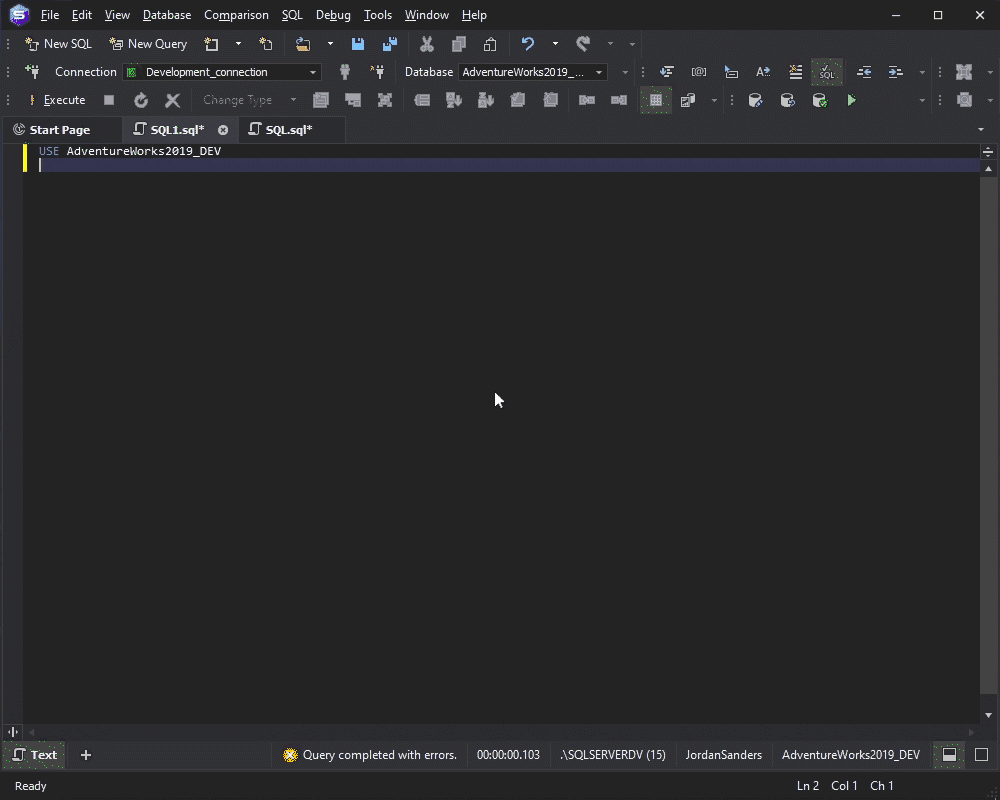Open the Database menu
Image resolution: width=1000 pixels, height=800 pixels.
[166, 15]
